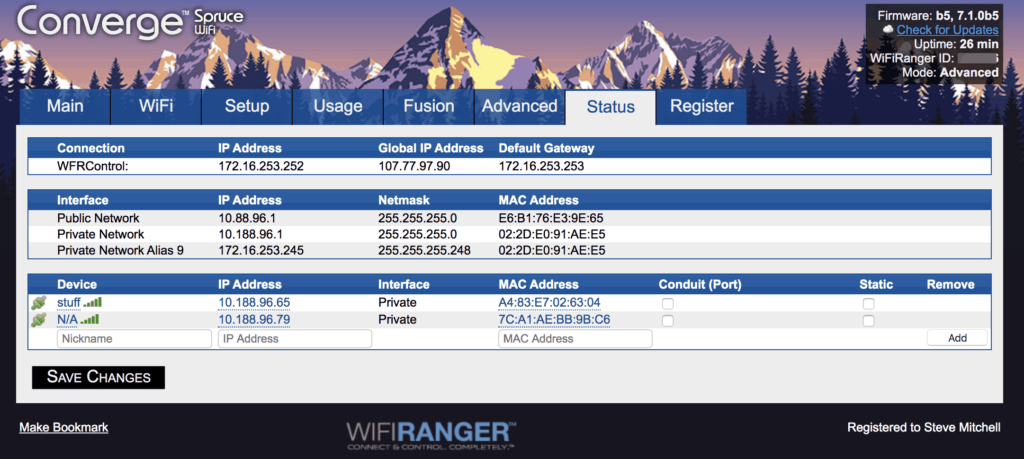Image resolution: width=1024 pixels, height=459 pixels.
Task: Click Public Network IP 10.88.96.1
Action: coord(247,218)
